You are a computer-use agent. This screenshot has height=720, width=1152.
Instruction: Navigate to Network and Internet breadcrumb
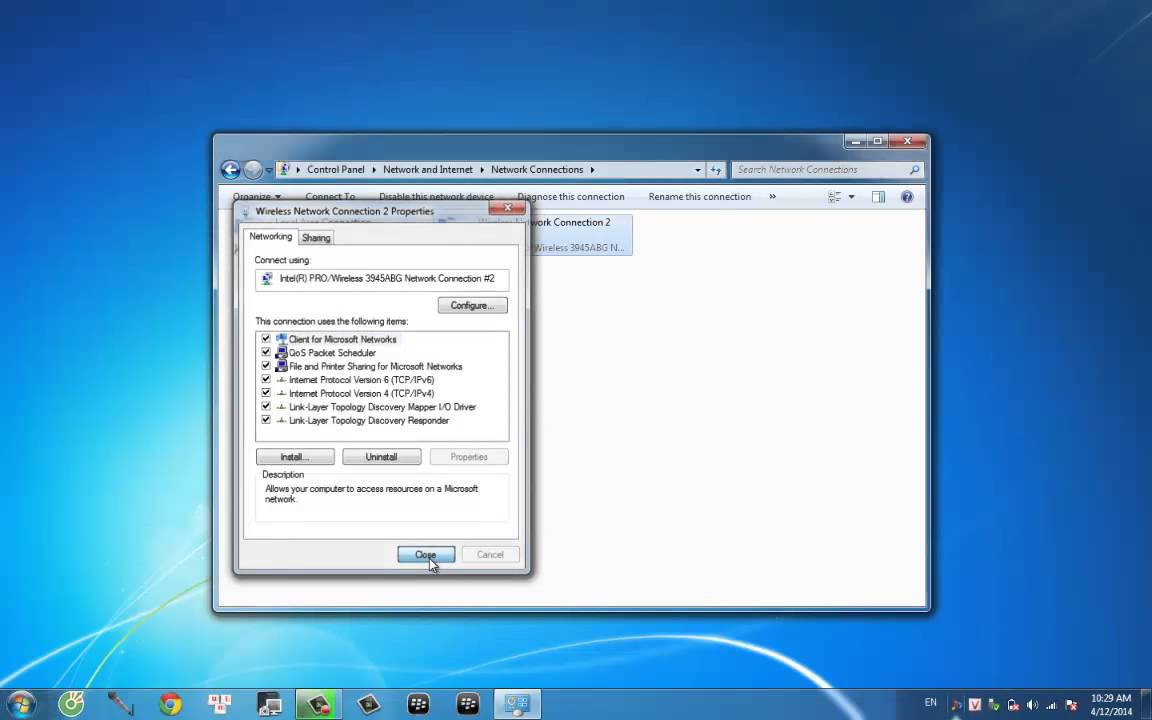428,170
